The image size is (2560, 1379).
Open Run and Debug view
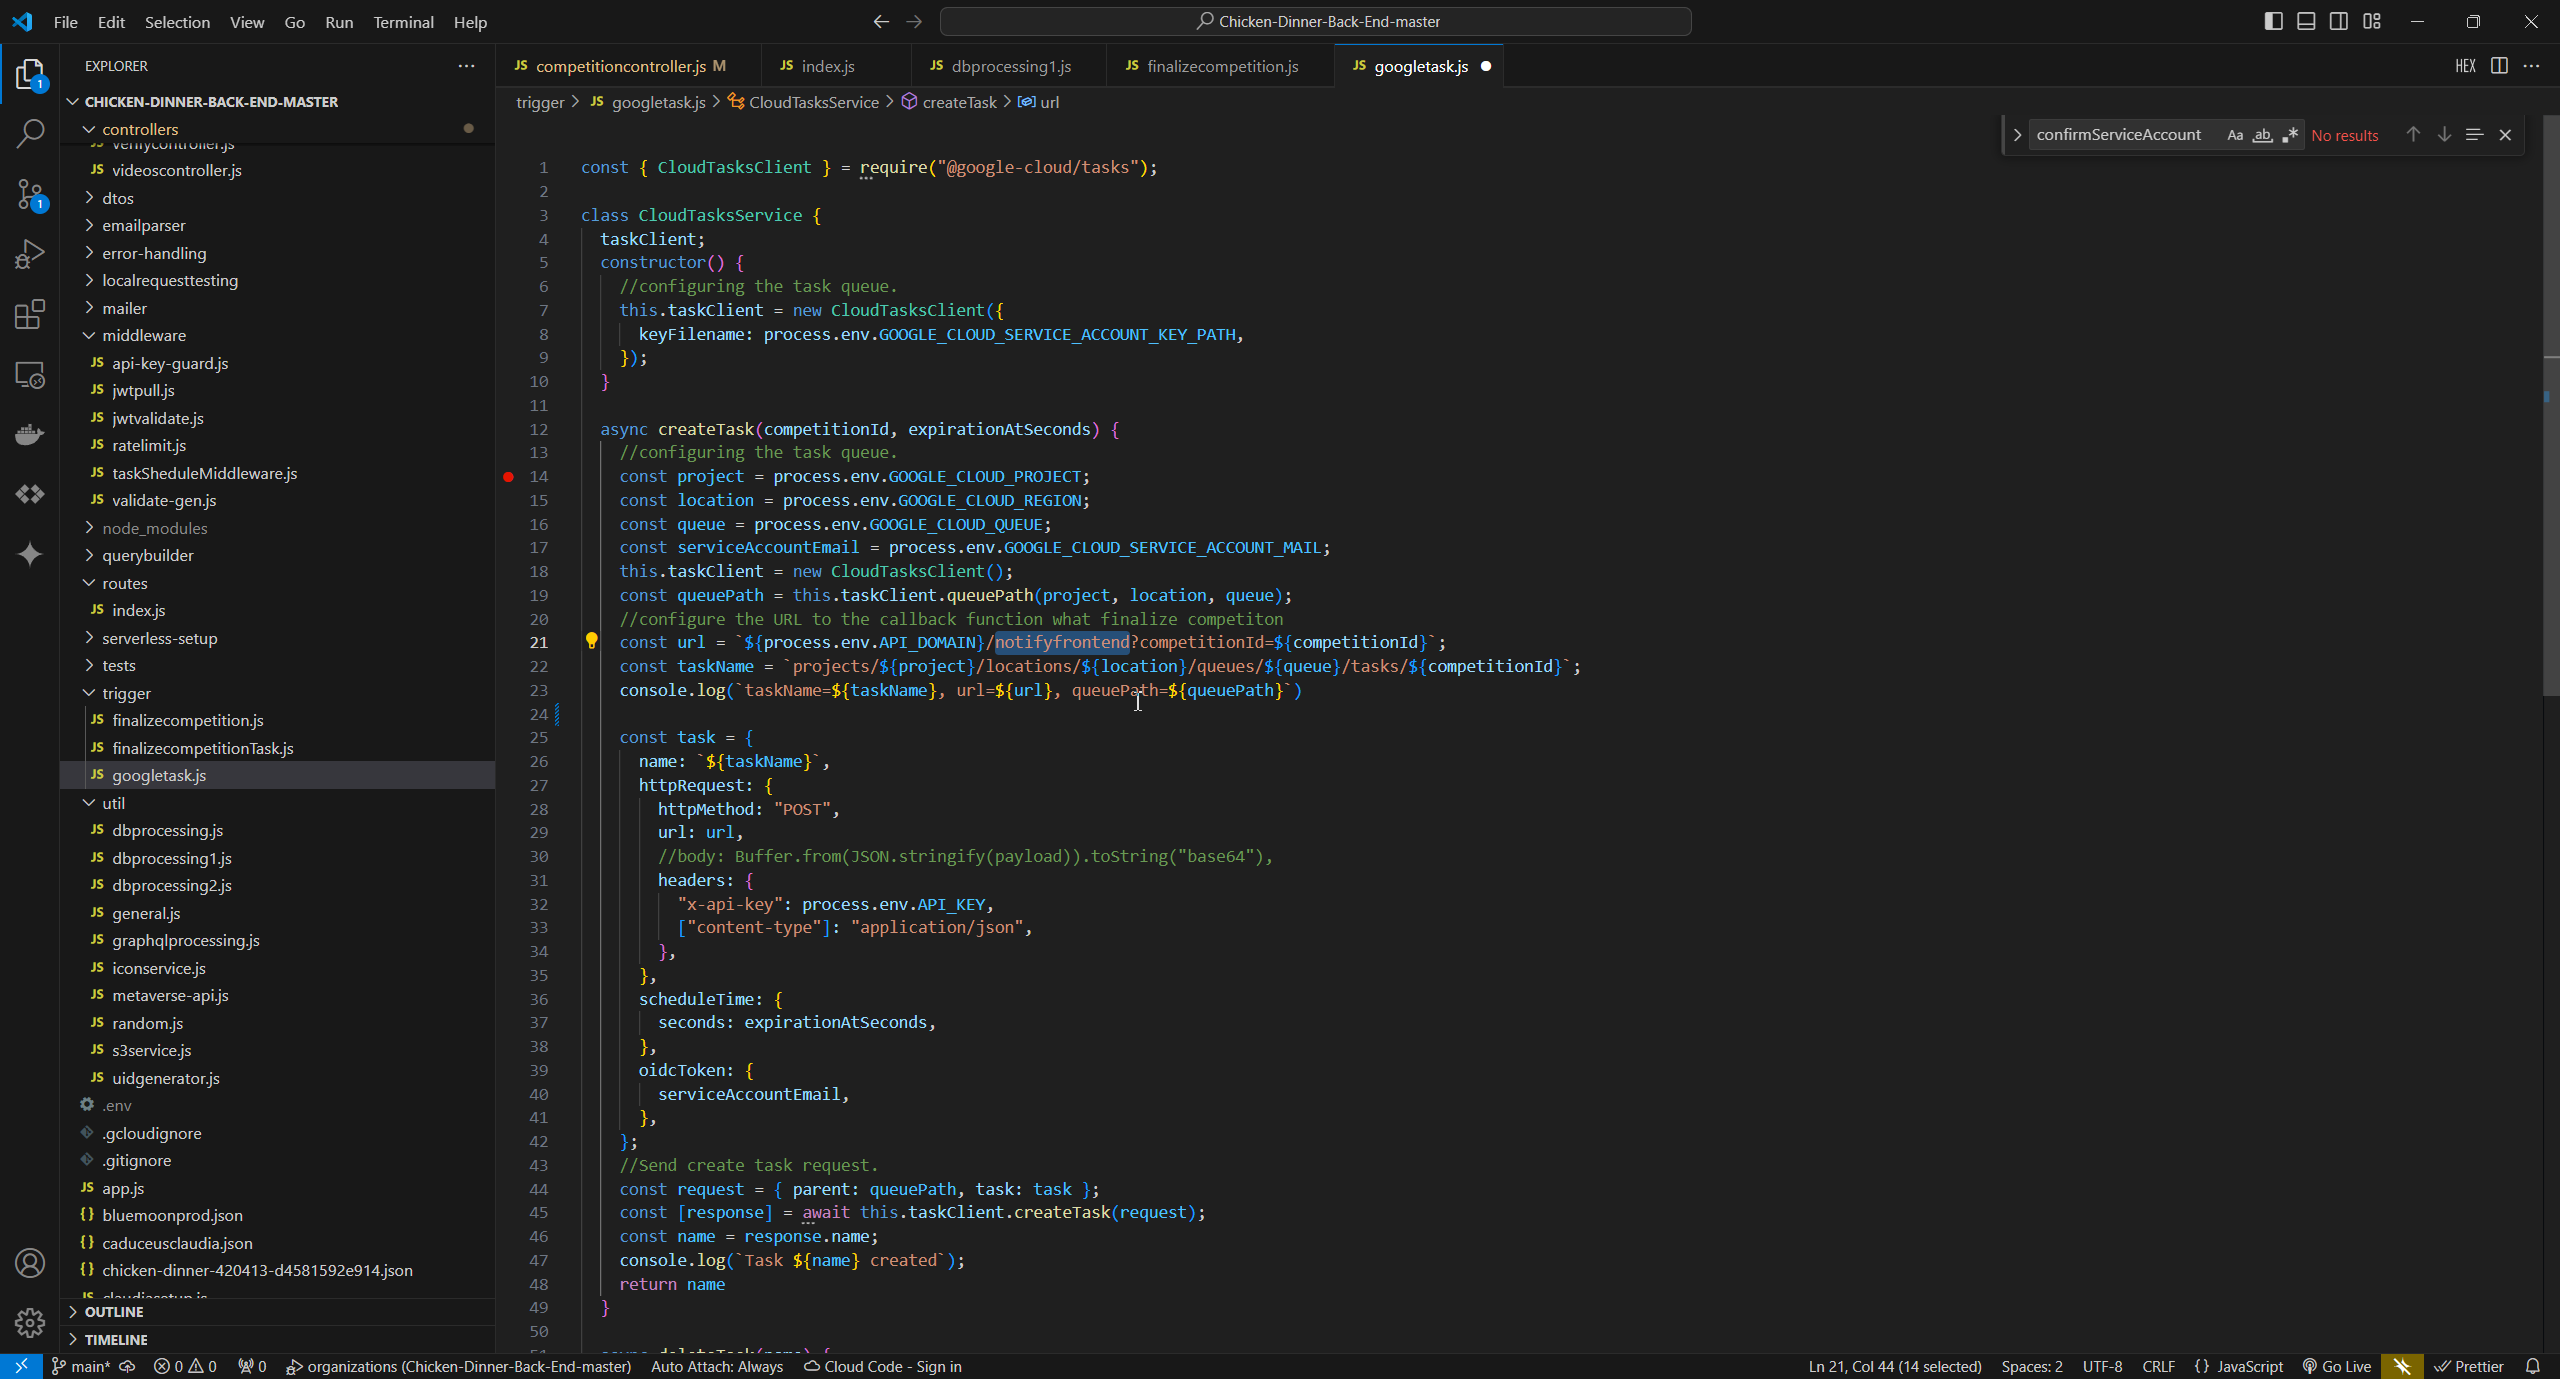pyautogui.click(x=30, y=254)
